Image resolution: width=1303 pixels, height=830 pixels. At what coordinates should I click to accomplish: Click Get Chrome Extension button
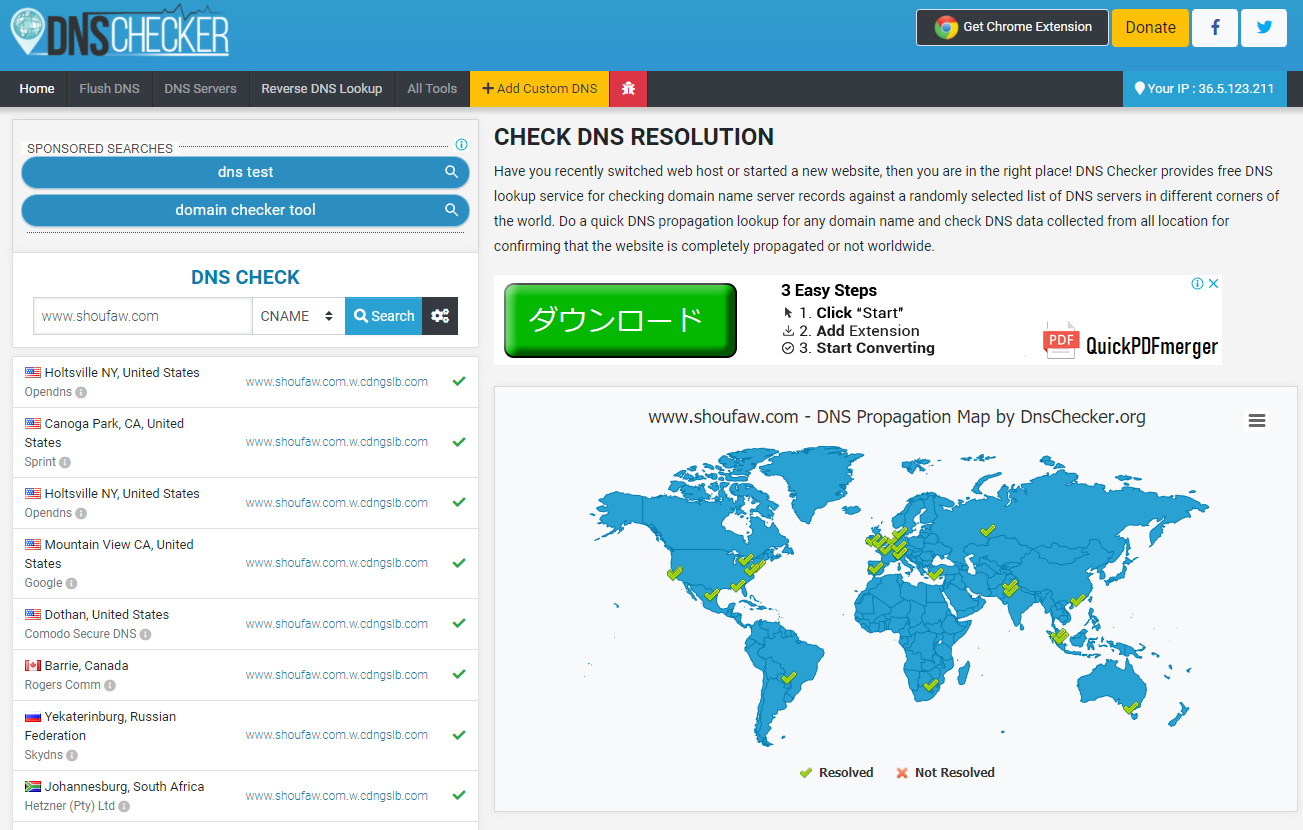[x=1012, y=28]
